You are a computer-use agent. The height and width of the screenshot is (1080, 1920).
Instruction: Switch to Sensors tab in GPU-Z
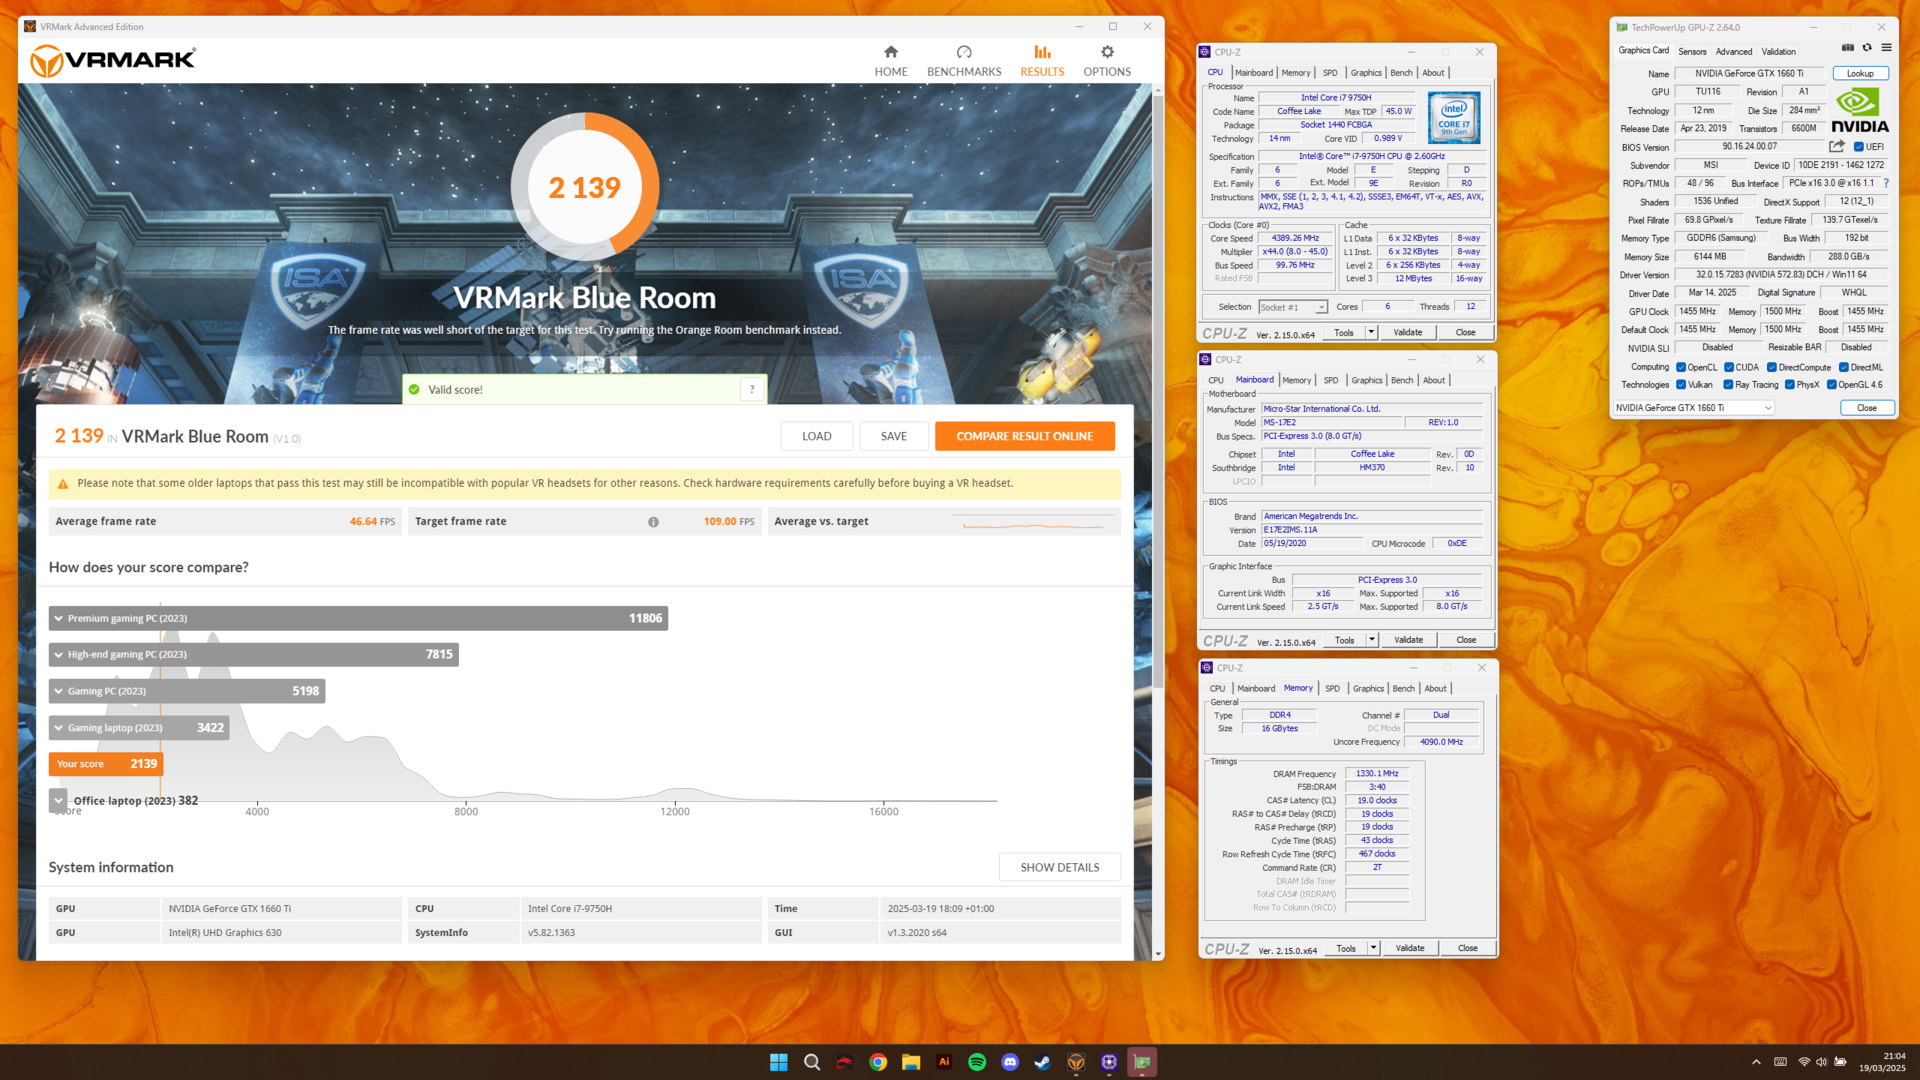[1692, 51]
